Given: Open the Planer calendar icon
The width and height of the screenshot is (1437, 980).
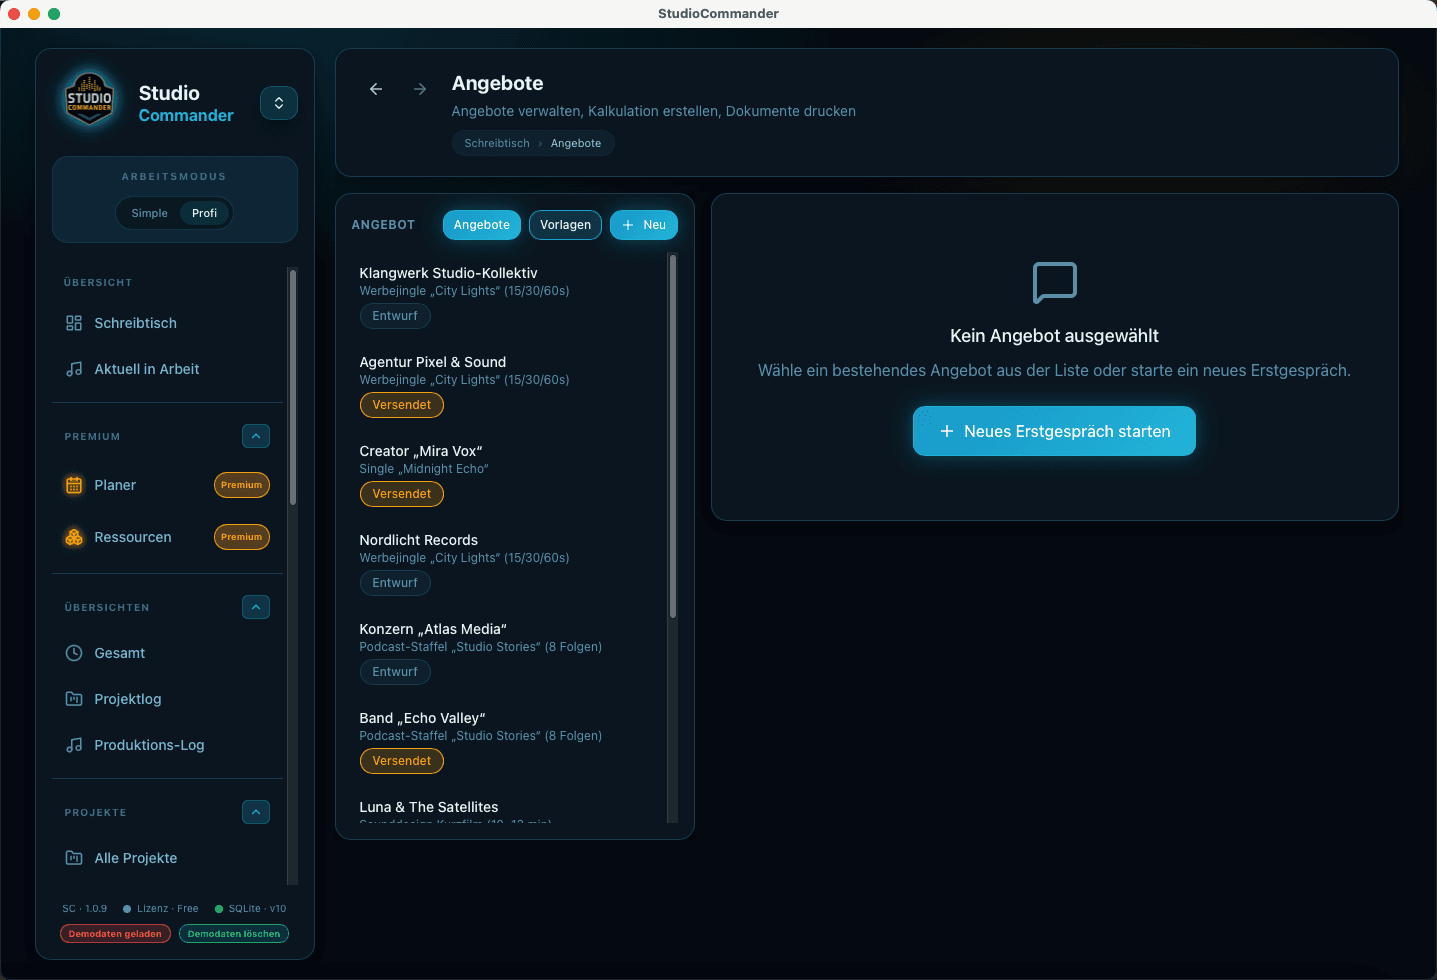Looking at the screenshot, I should 74,485.
